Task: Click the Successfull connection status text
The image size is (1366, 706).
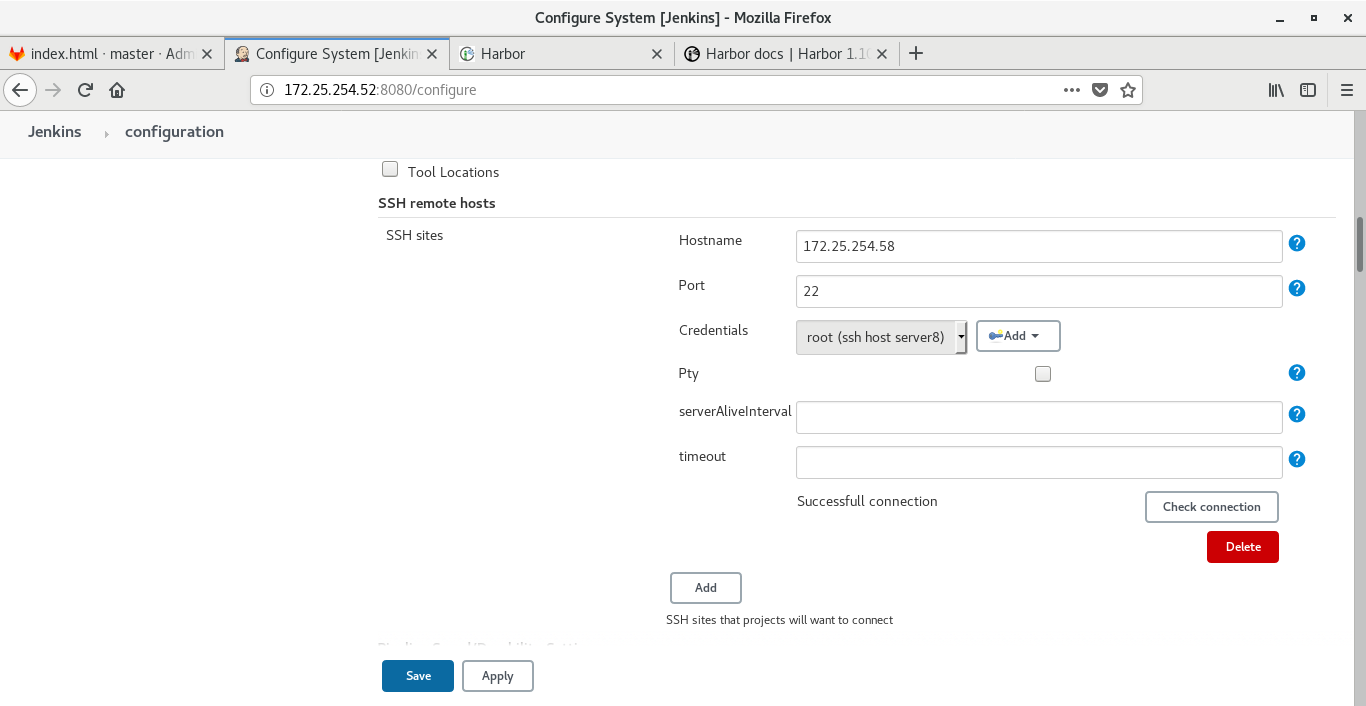Action: point(867,501)
